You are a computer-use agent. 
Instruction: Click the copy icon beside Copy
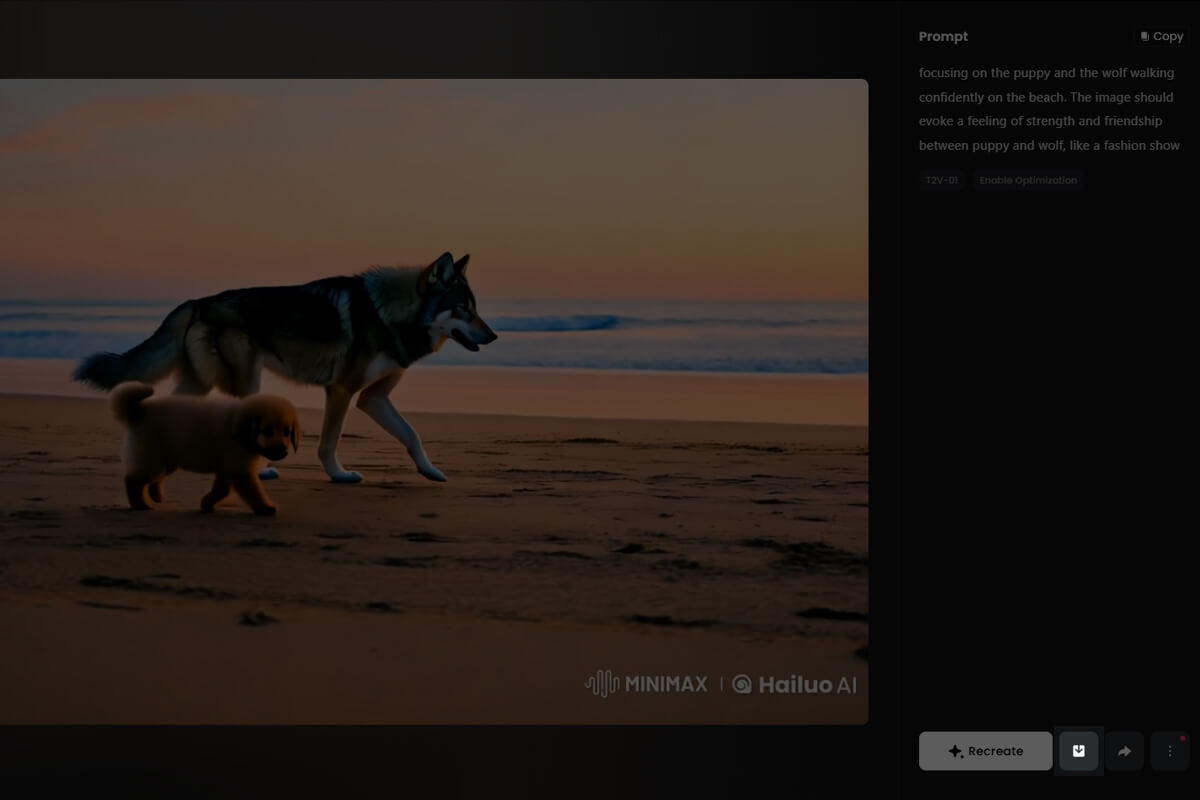pyautogui.click(x=1145, y=36)
